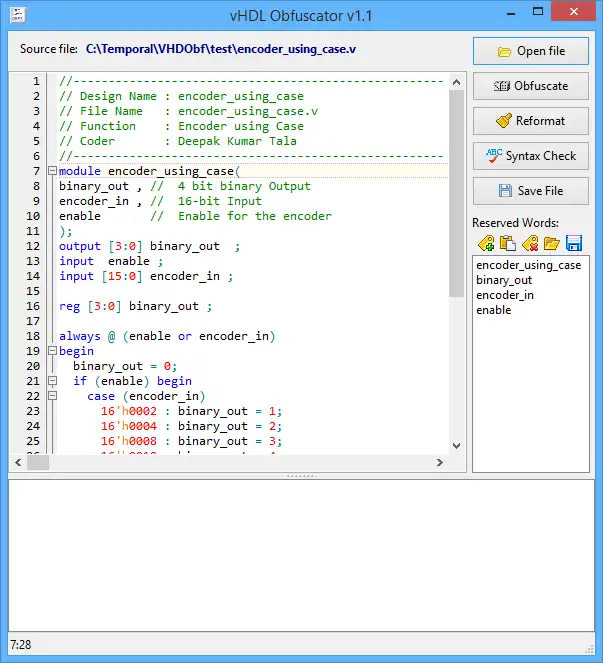This screenshot has width=603, height=663.
Task: Save reserved words list with floppy icon
Action: [574, 244]
